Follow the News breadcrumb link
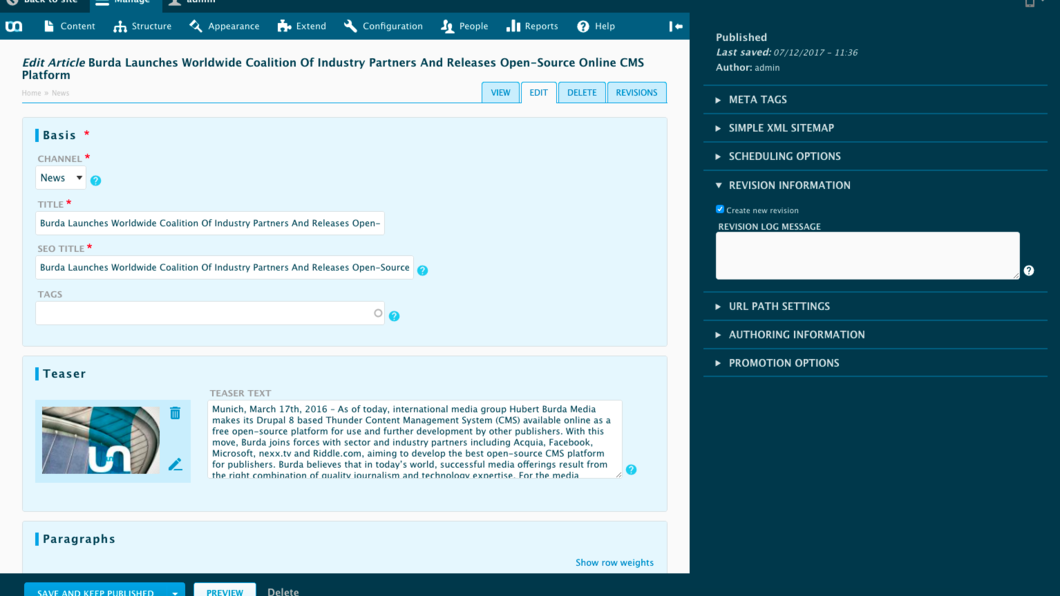This screenshot has height=596, width=1060. point(60,93)
